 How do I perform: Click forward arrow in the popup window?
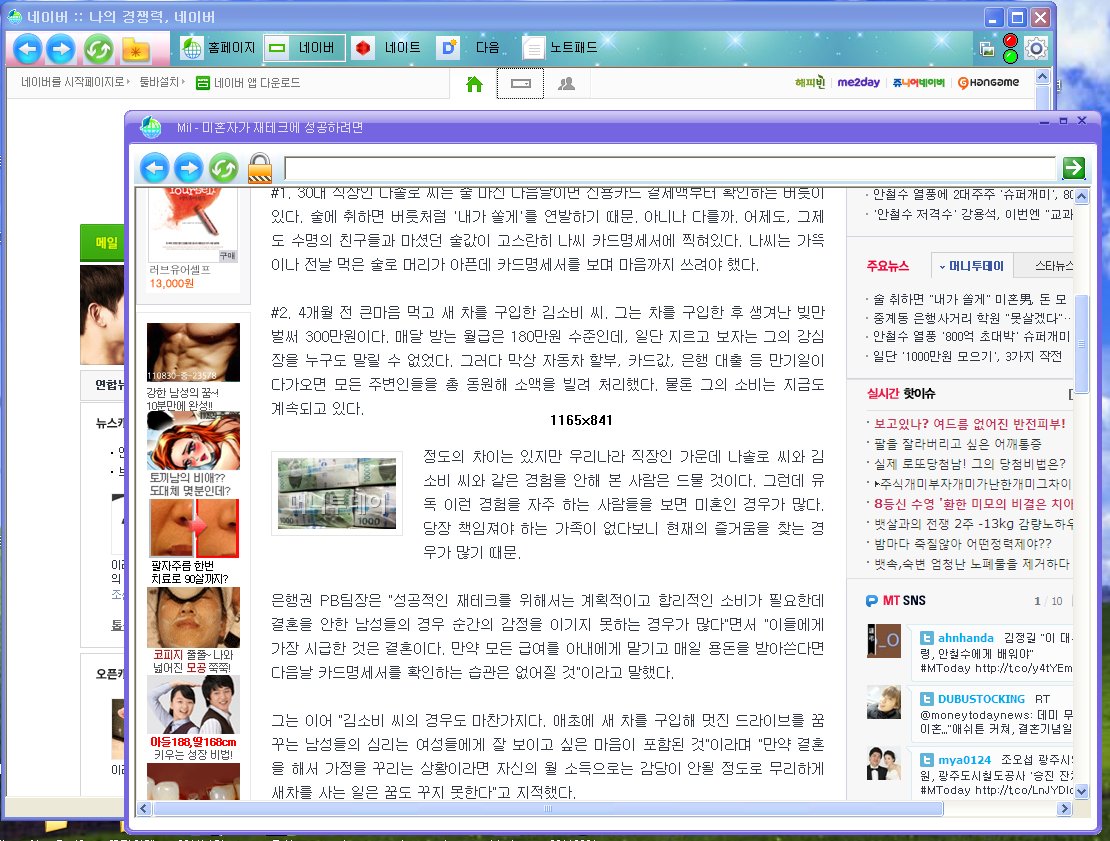click(x=188, y=168)
